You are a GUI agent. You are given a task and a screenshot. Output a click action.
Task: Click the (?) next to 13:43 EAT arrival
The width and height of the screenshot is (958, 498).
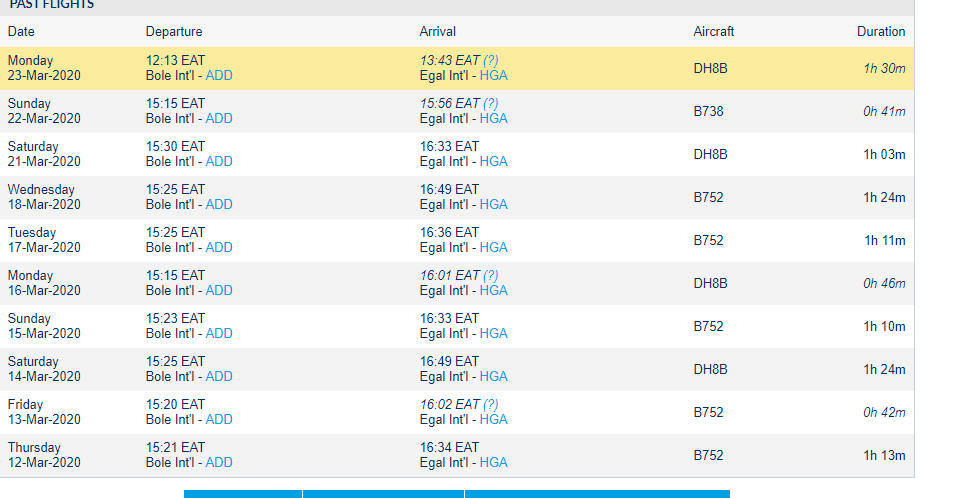(491, 60)
